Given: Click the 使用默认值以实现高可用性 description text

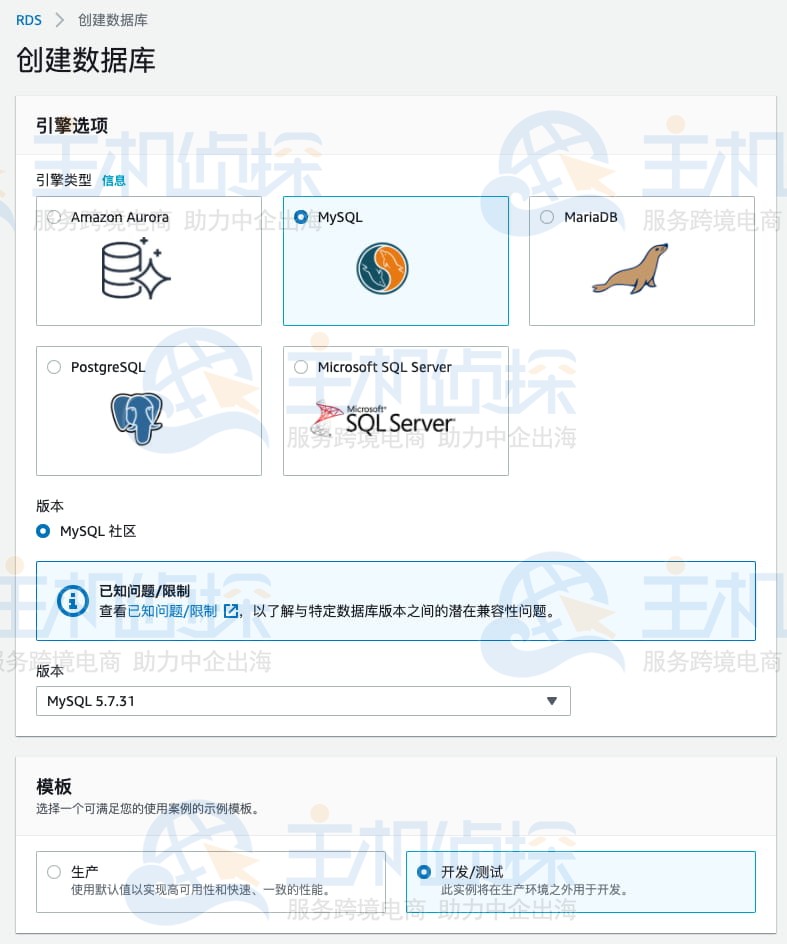Looking at the screenshot, I should tap(201, 890).
